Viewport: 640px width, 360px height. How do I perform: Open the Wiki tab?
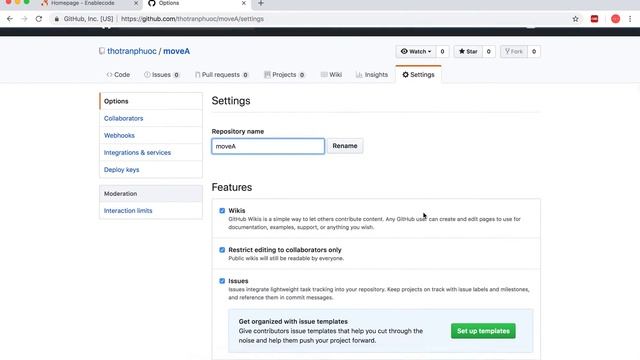(x=331, y=75)
